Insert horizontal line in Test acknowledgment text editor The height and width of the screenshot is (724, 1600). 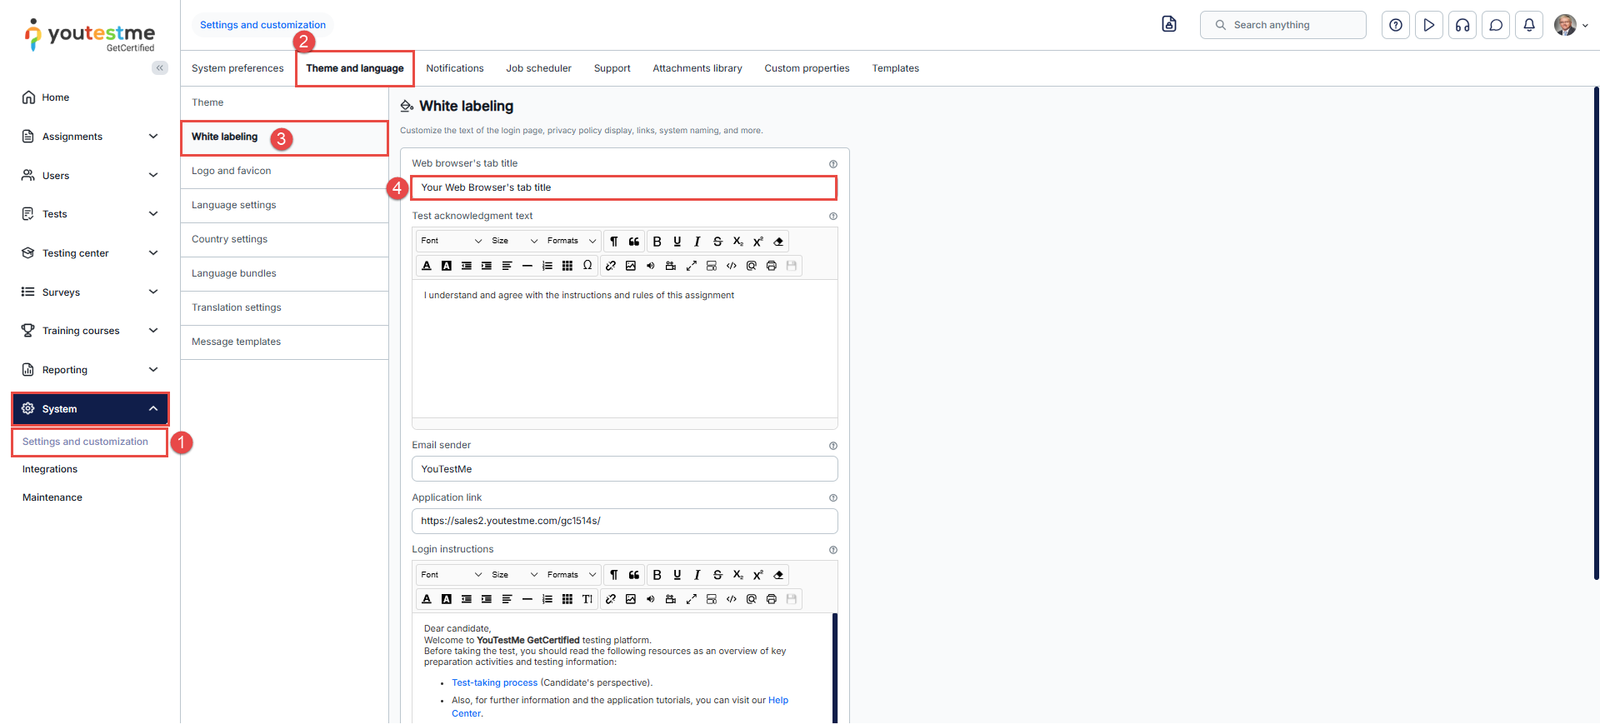(x=527, y=266)
